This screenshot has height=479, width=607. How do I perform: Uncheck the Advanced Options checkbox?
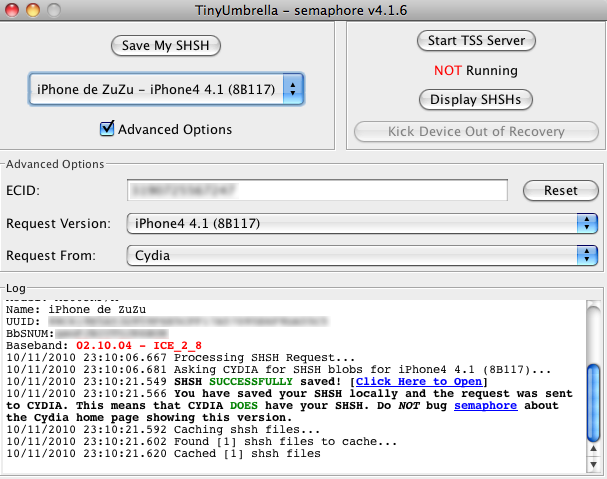(x=107, y=129)
